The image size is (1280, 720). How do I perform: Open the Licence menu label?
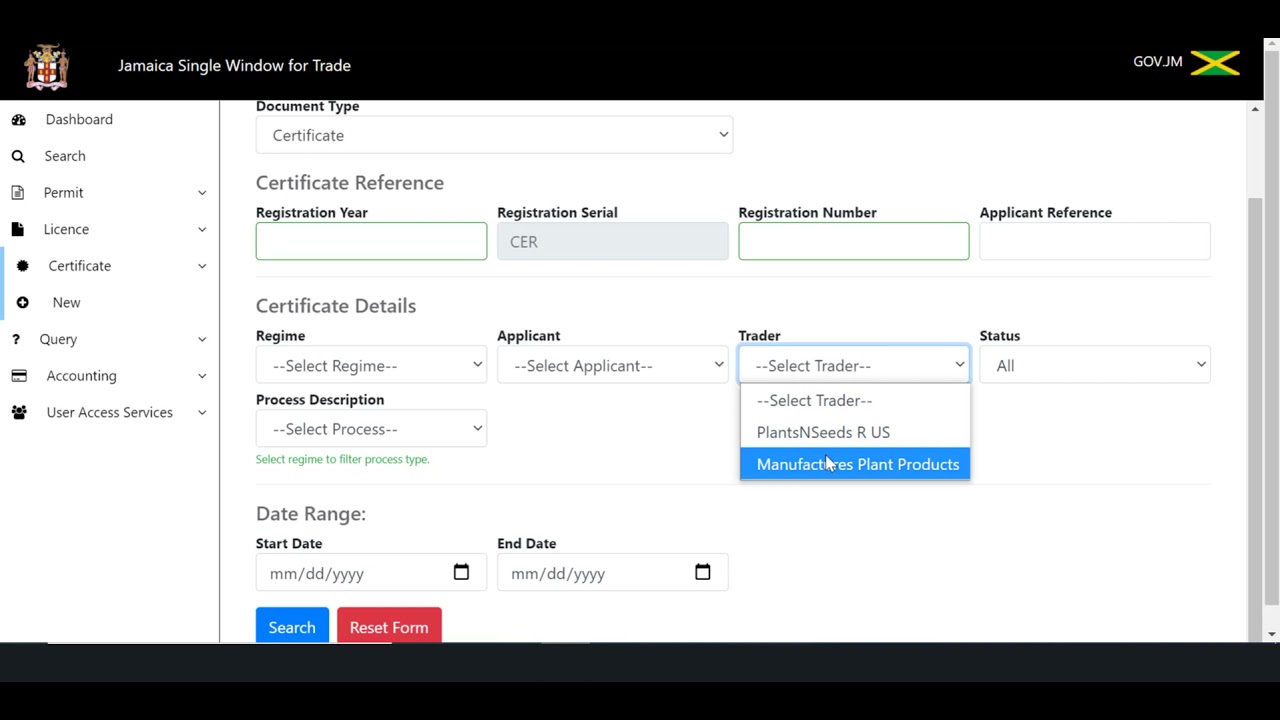66,229
